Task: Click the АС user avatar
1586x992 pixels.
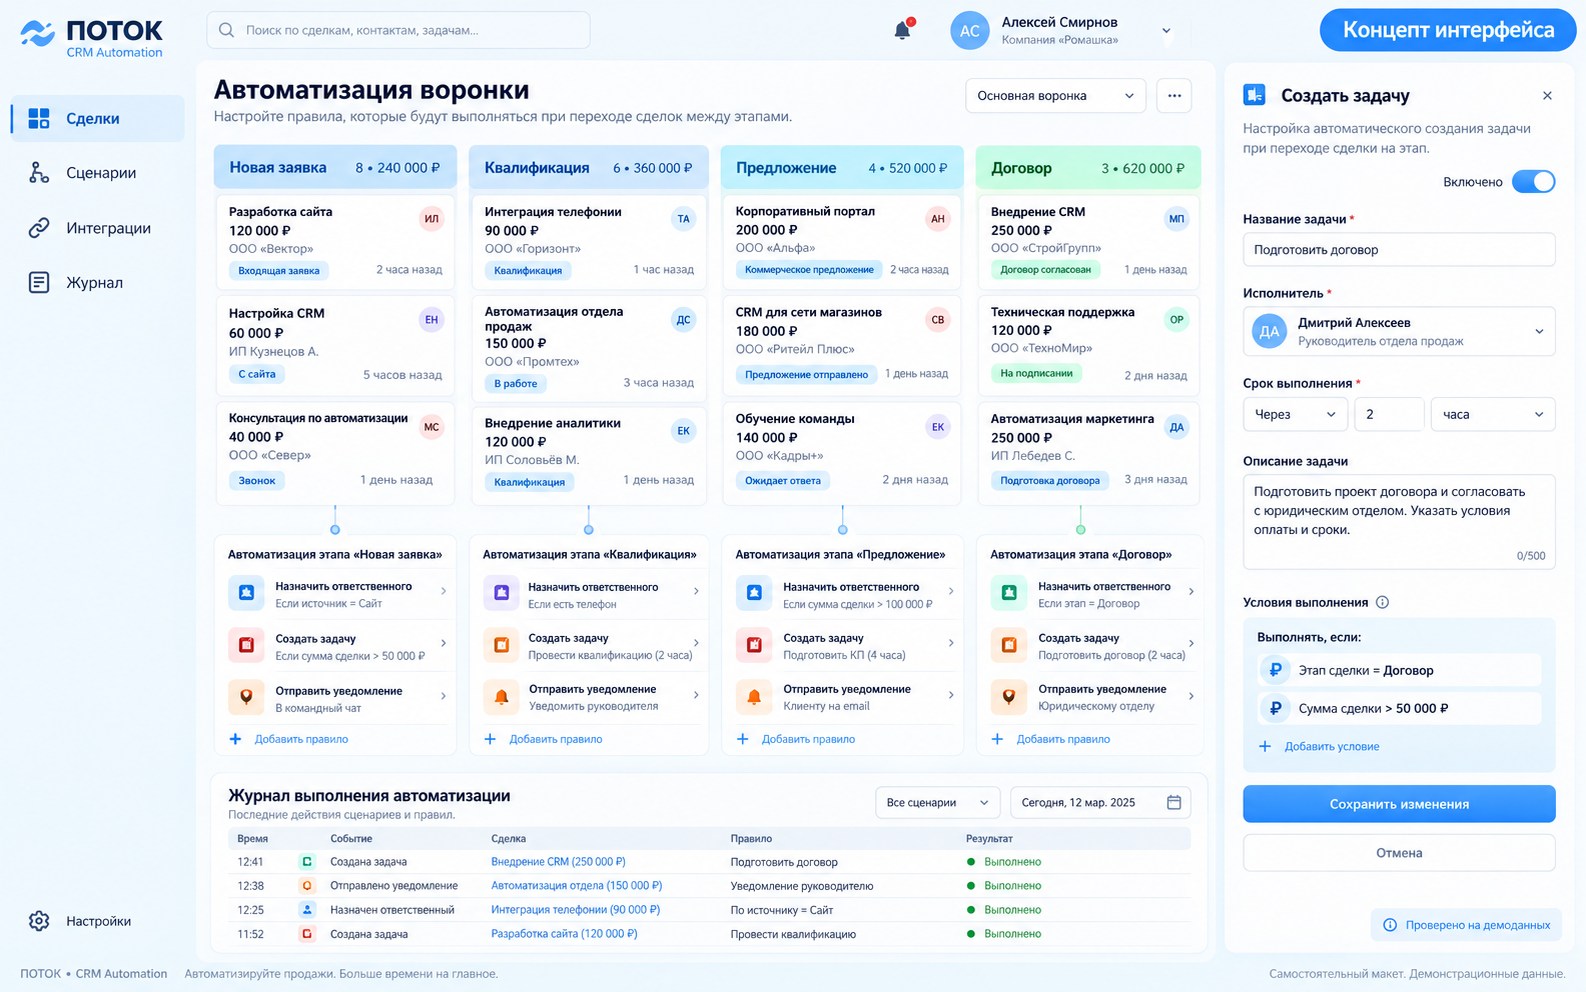Action: click(x=969, y=30)
